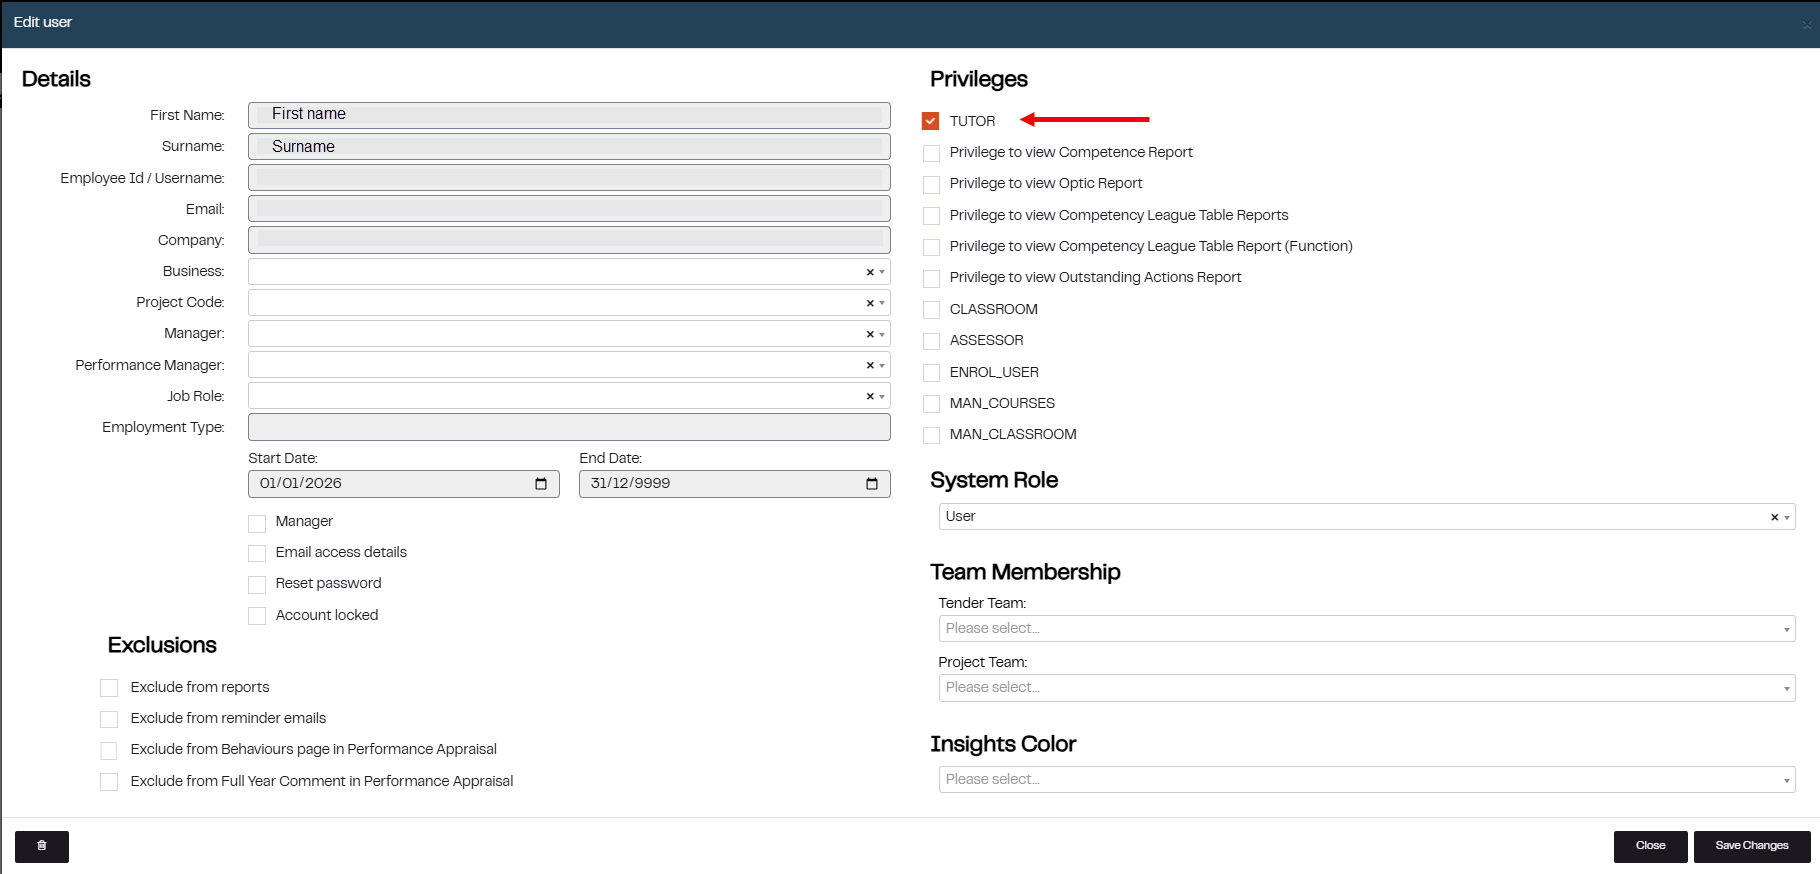Clear the Project Code selection
The image size is (1820, 874).
[870, 303]
